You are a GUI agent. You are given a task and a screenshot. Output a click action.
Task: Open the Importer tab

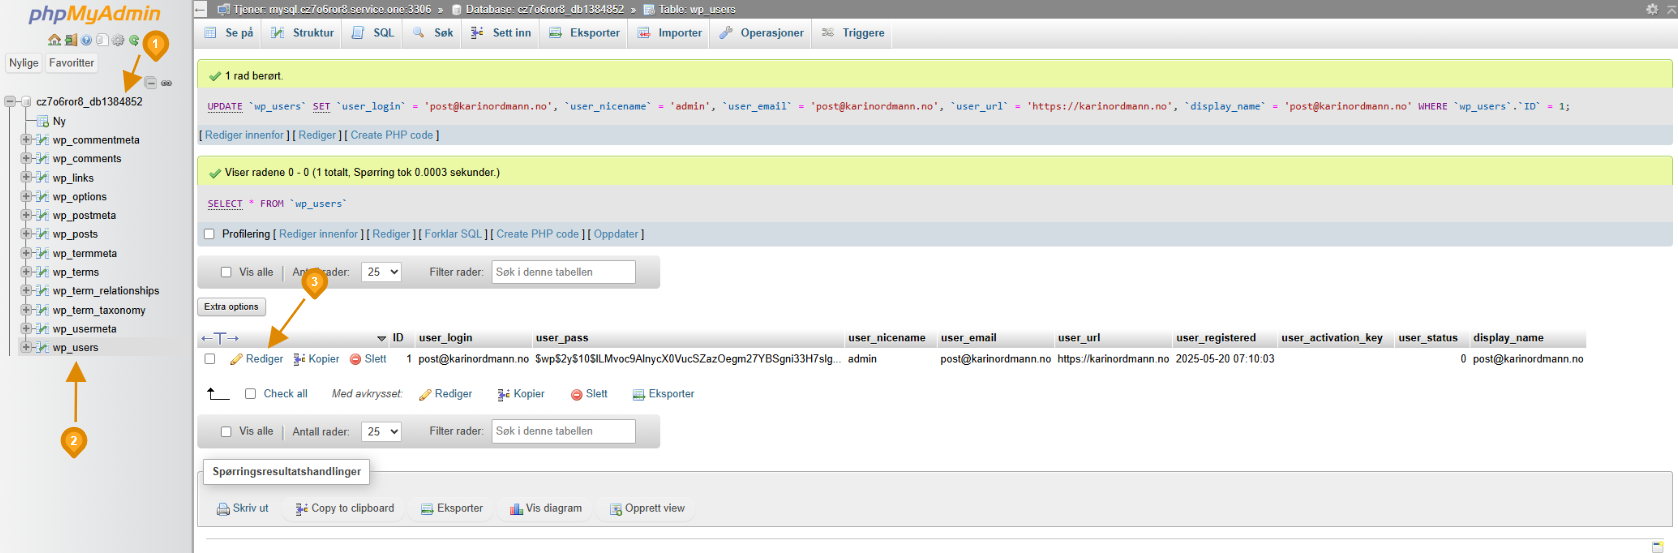point(670,33)
